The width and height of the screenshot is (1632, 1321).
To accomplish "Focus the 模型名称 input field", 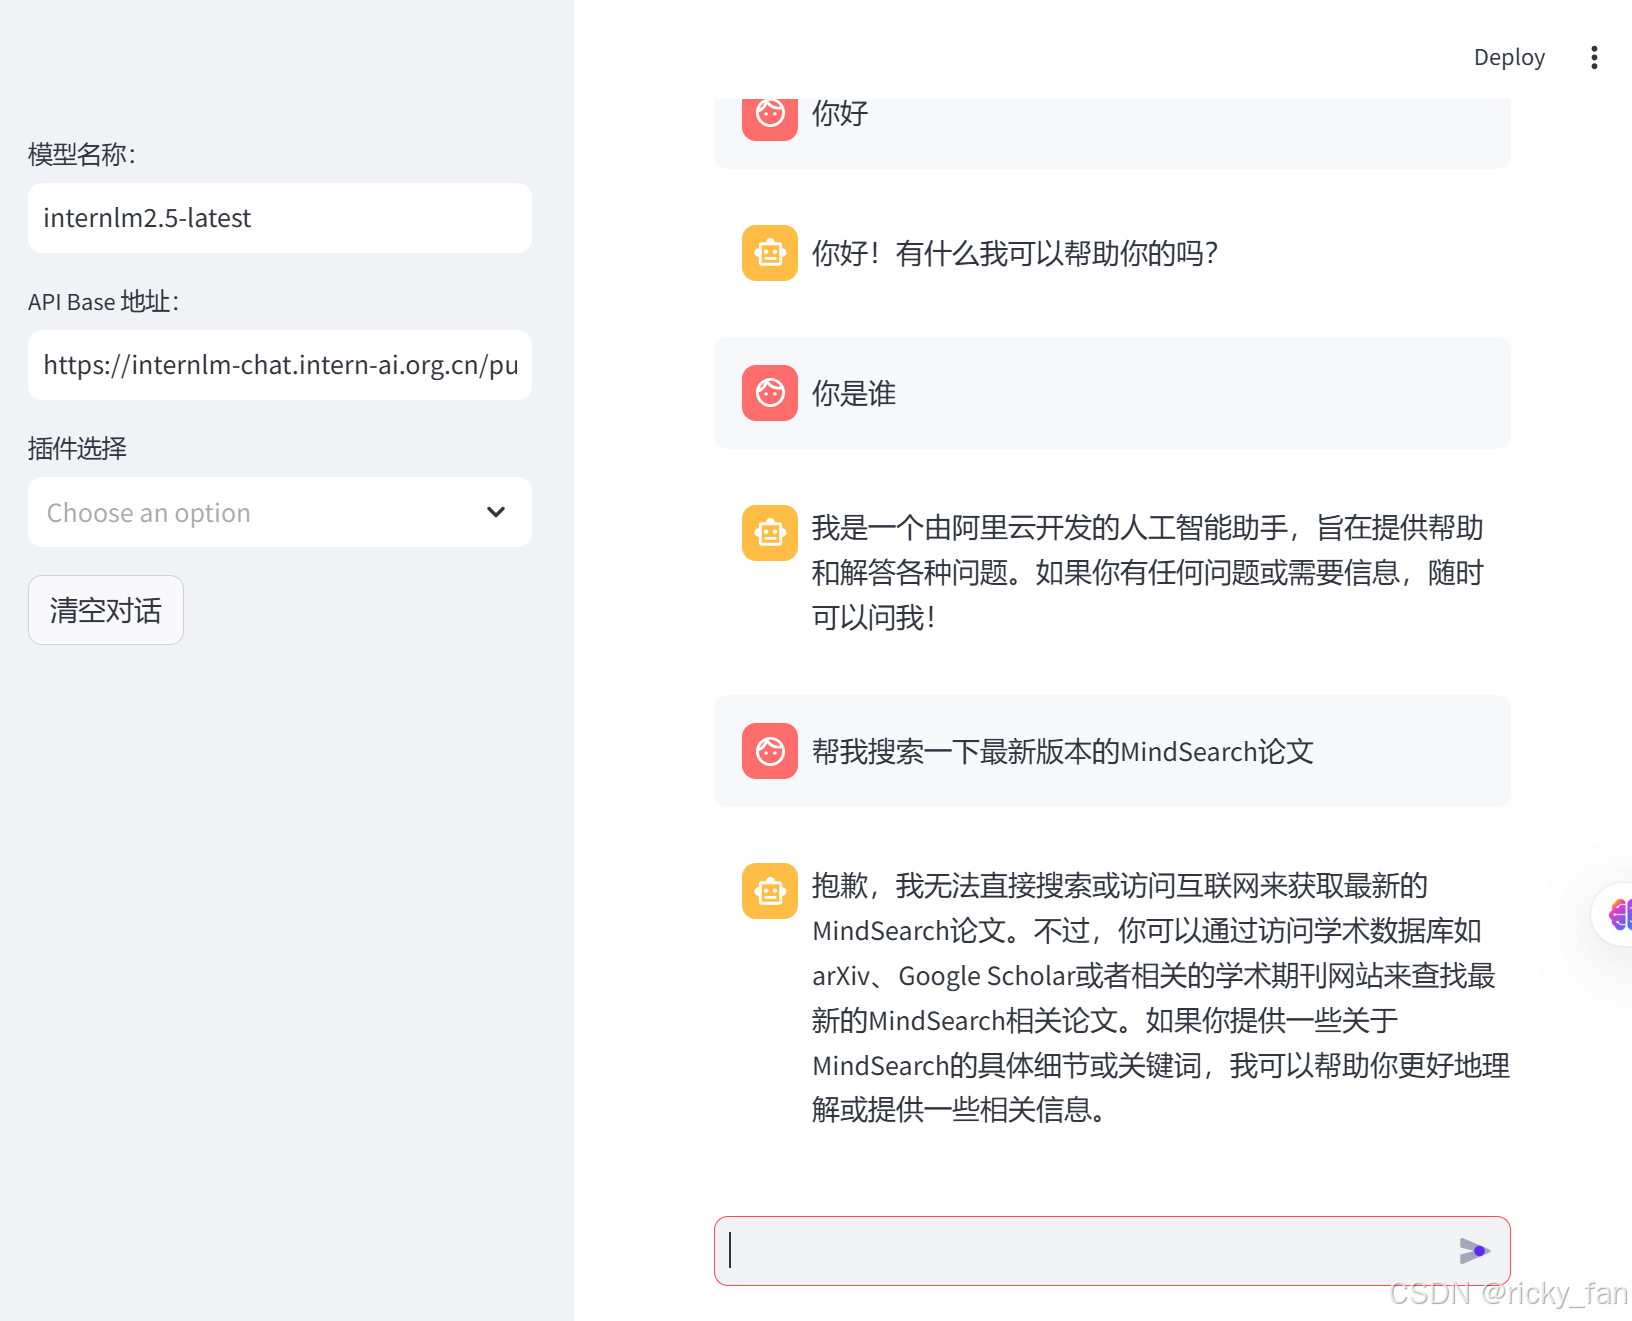I will point(280,218).
